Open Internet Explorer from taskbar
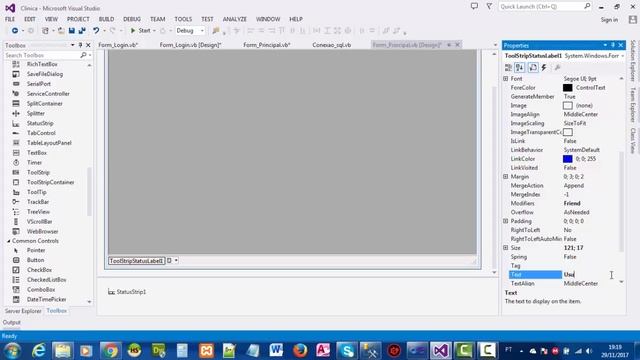The height and width of the screenshot is (360, 640). 38,351
